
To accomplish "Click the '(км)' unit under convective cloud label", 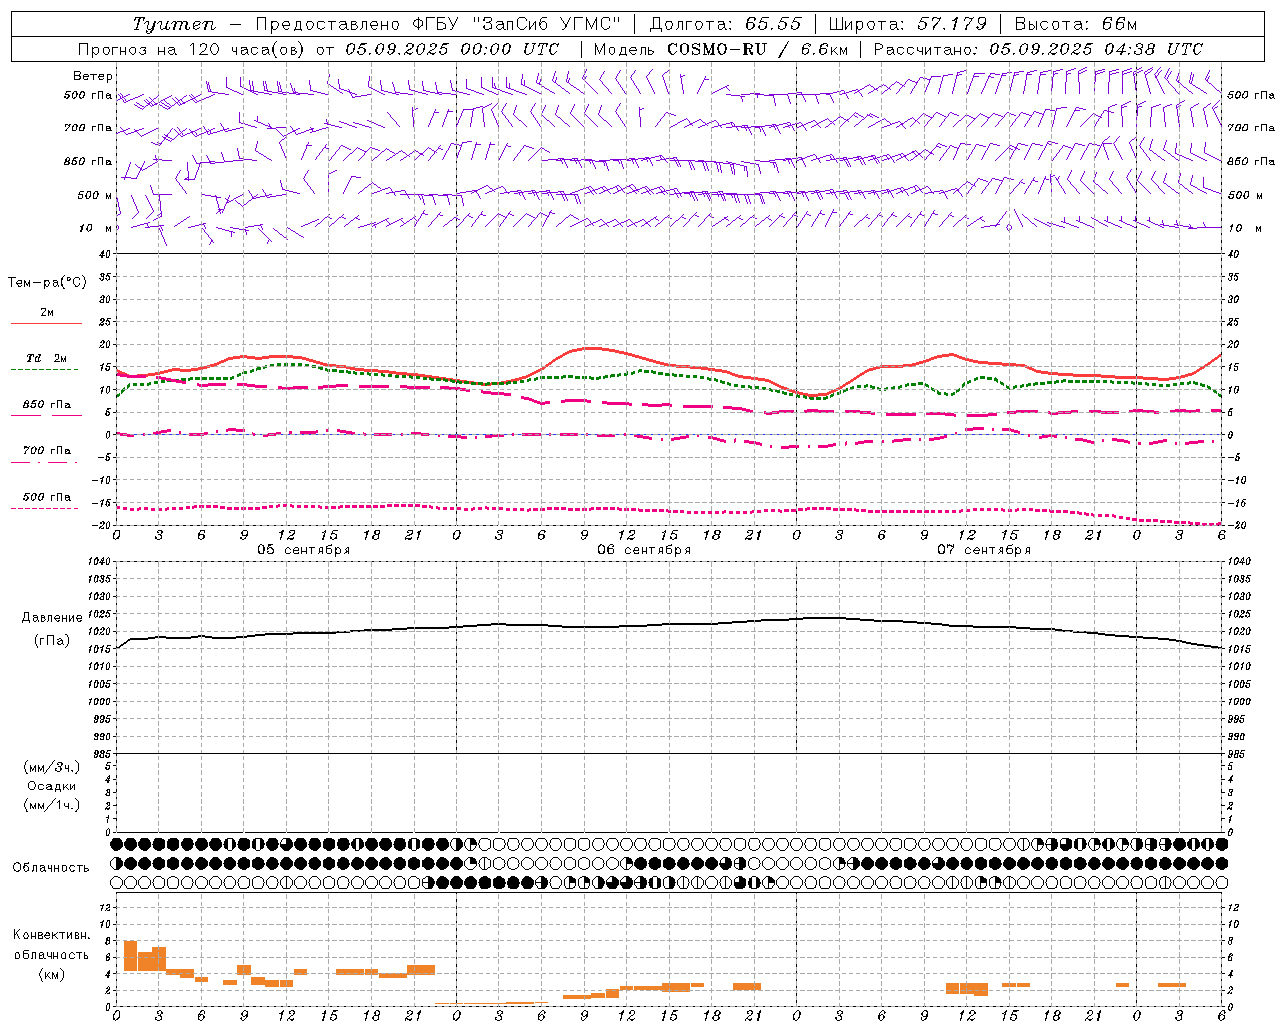I will 52,974.
